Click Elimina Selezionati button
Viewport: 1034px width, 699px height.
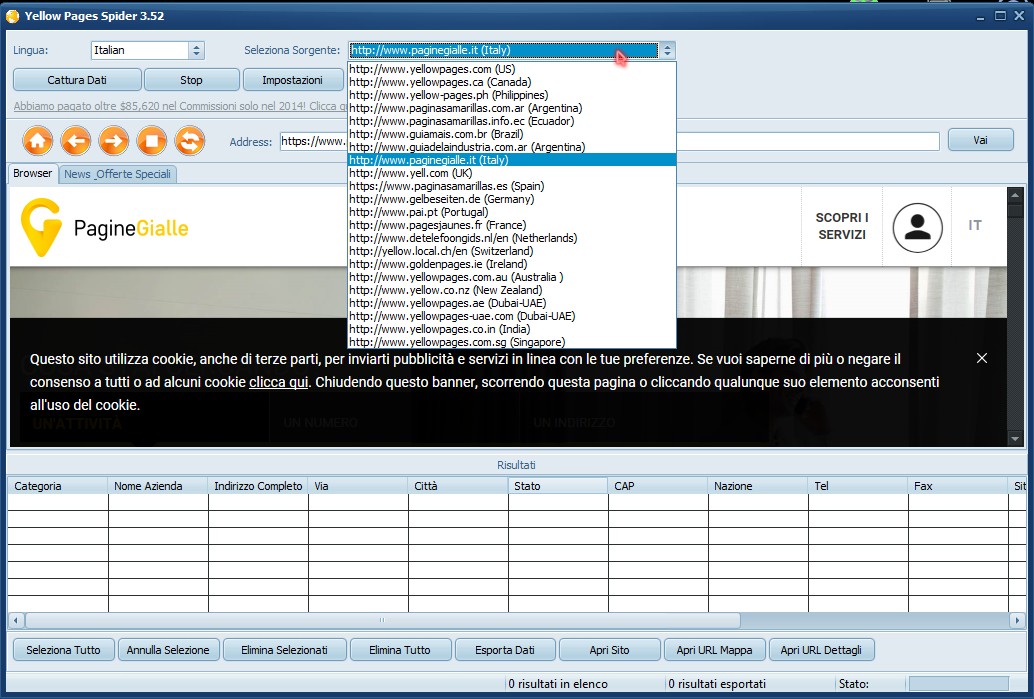click(284, 650)
